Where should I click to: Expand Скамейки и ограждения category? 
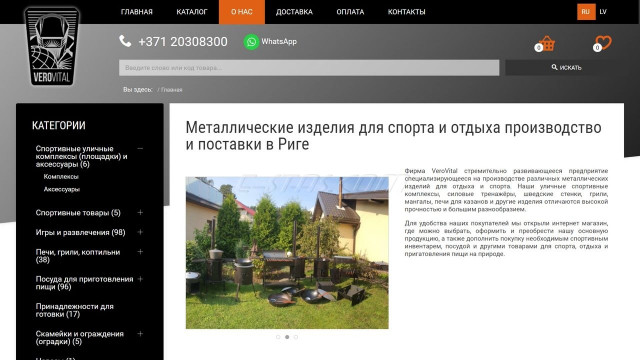(140, 334)
